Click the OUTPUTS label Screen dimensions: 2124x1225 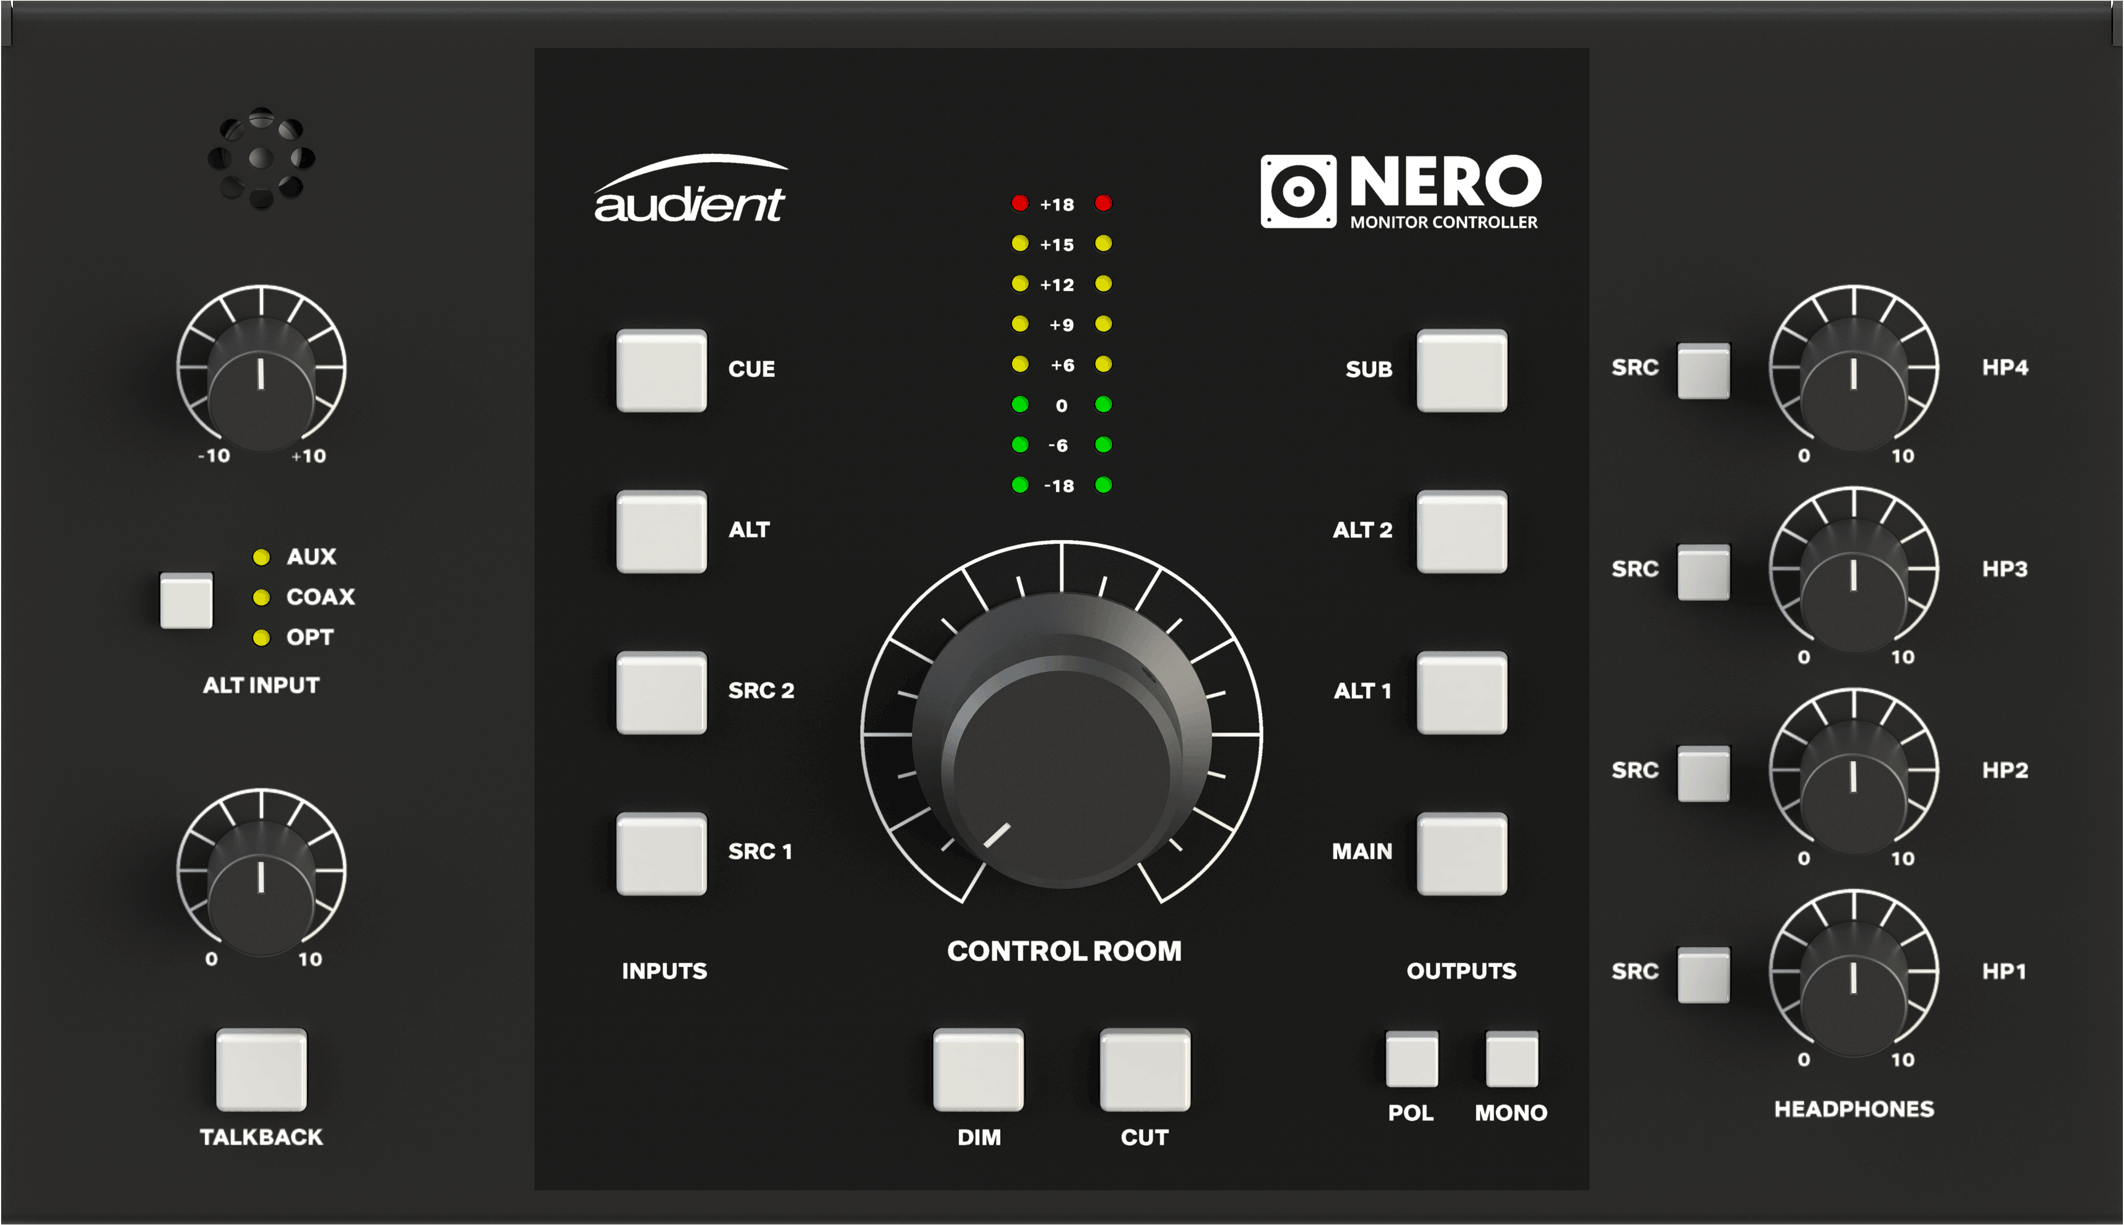tap(1461, 971)
